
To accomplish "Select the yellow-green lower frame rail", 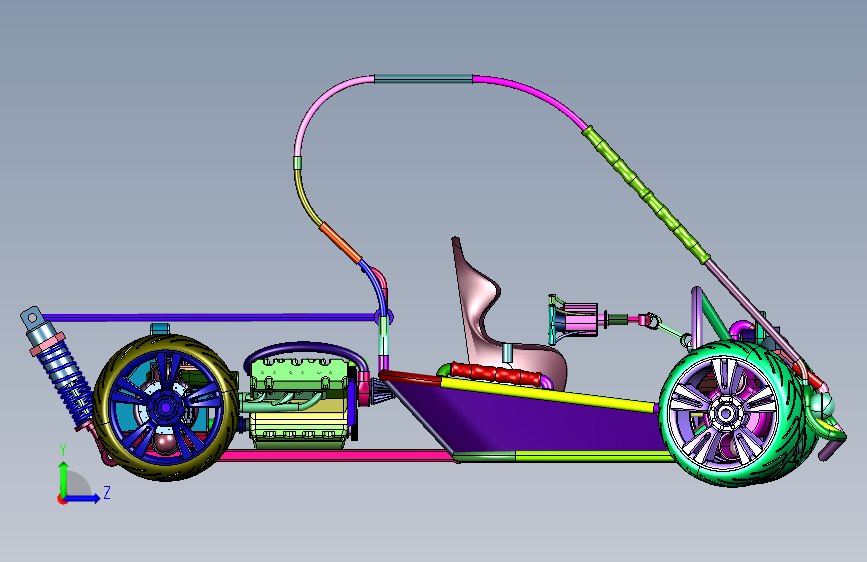I will pos(592,456).
